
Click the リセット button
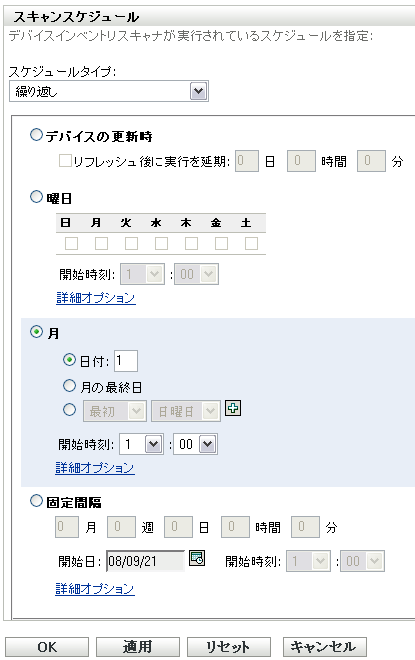pyautogui.click(x=229, y=647)
